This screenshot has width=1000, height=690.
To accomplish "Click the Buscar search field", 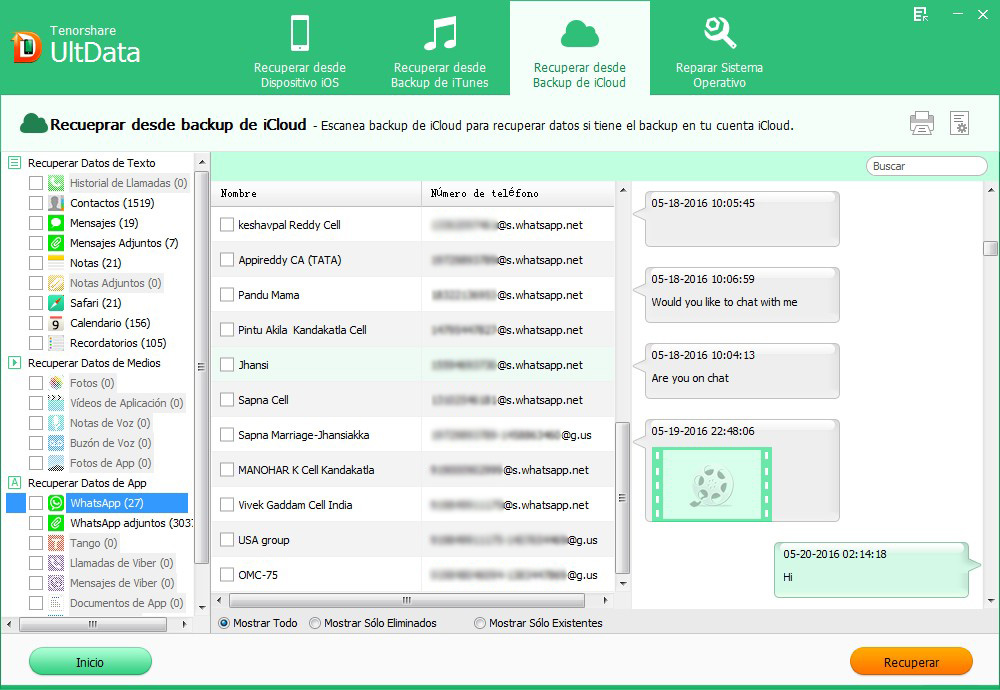I will (x=927, y=166).
